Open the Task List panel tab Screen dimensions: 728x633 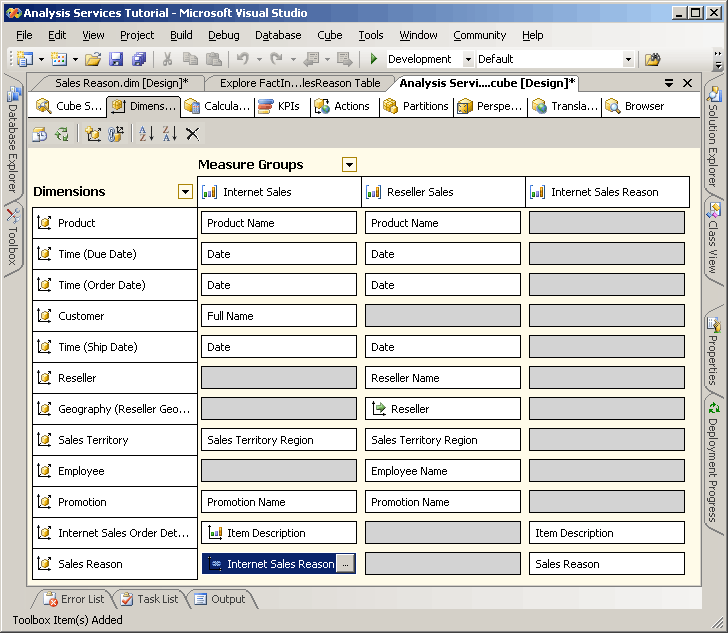coord(150,599)
